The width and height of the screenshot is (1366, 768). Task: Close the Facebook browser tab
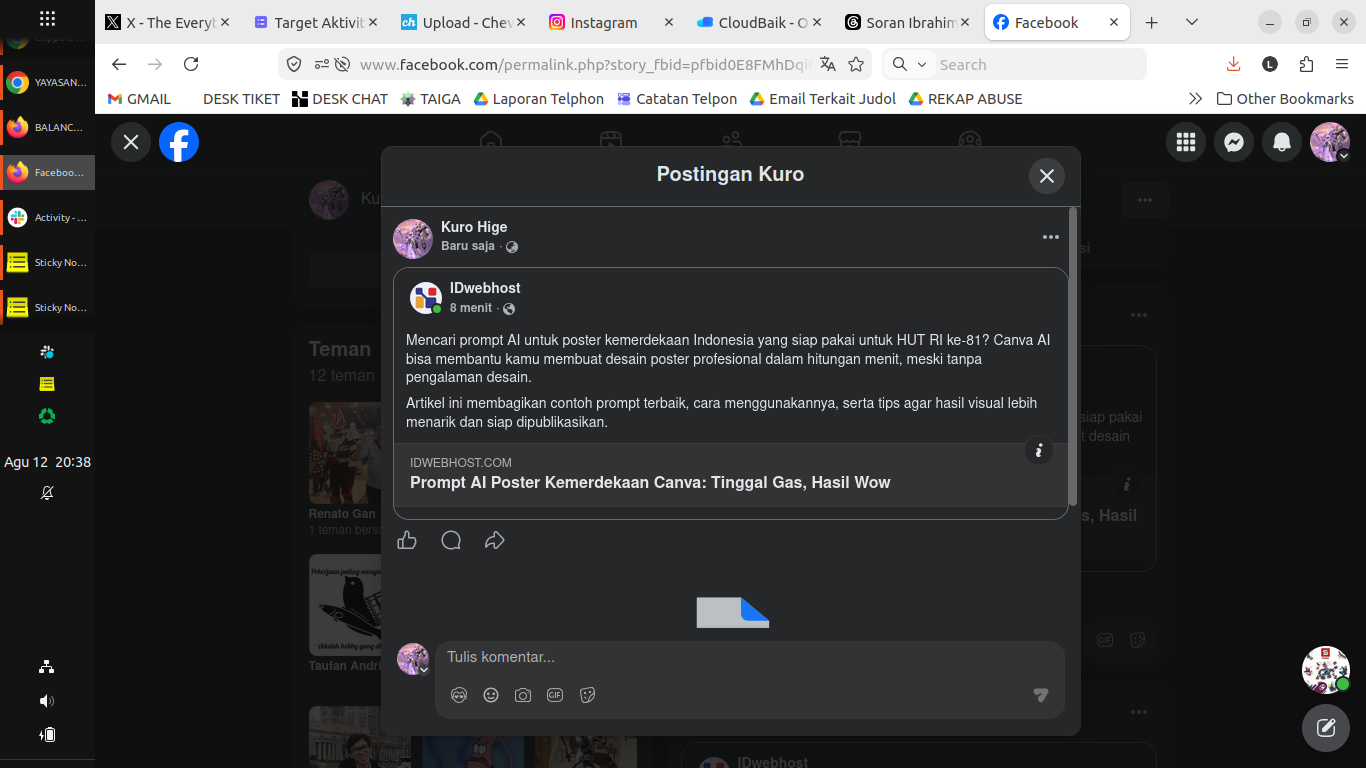[x=1114, y=22]
